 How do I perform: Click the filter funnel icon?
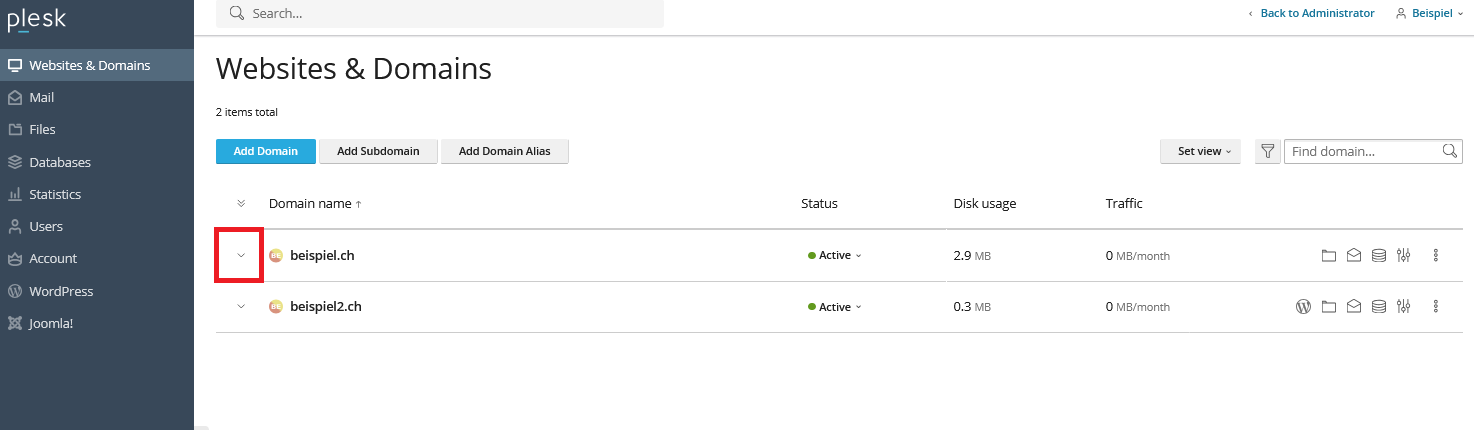[1267, 151]
